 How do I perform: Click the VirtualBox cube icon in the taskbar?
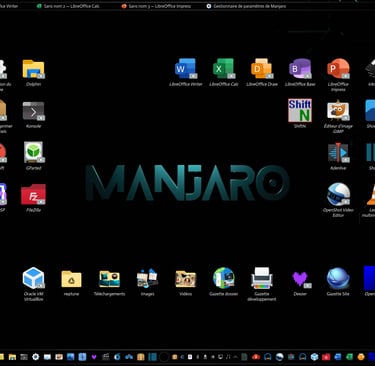(314, 357)
